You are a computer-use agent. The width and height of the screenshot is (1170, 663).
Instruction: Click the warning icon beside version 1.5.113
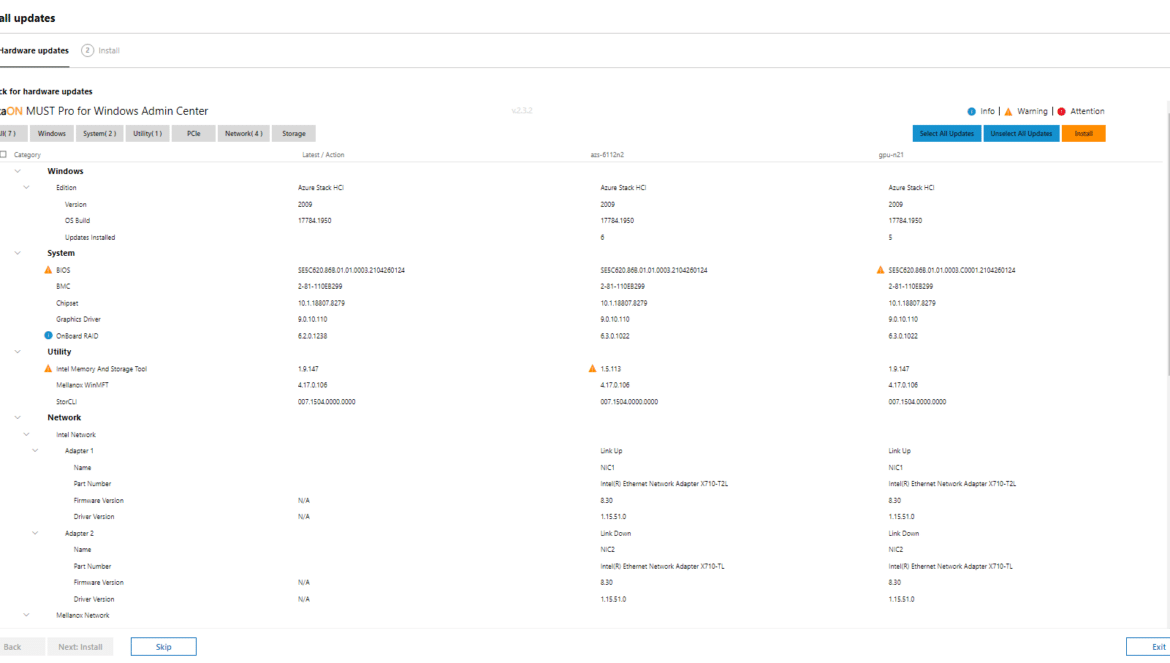coord(592,368)
